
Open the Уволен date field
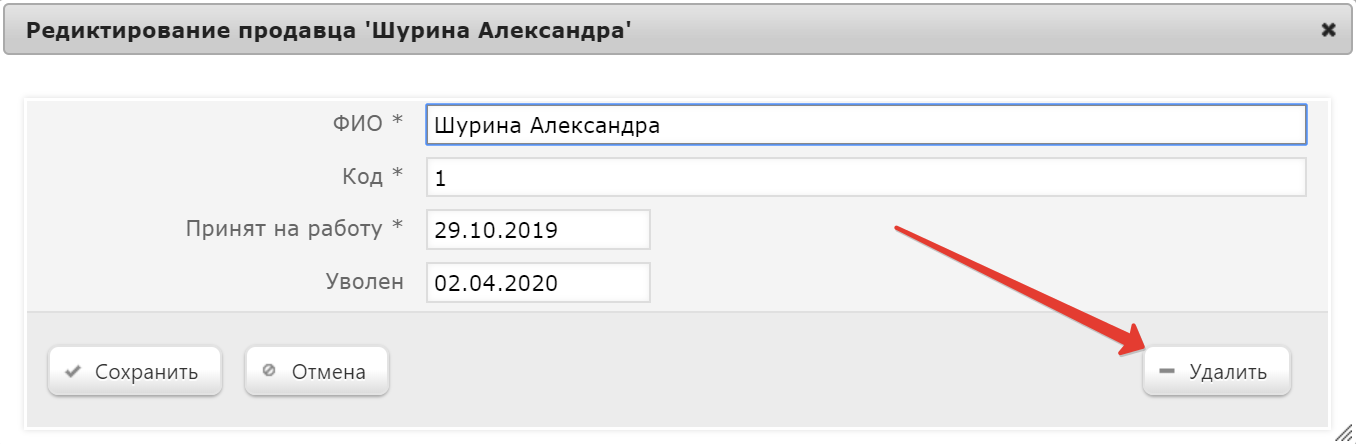click(x=538, y=282)
